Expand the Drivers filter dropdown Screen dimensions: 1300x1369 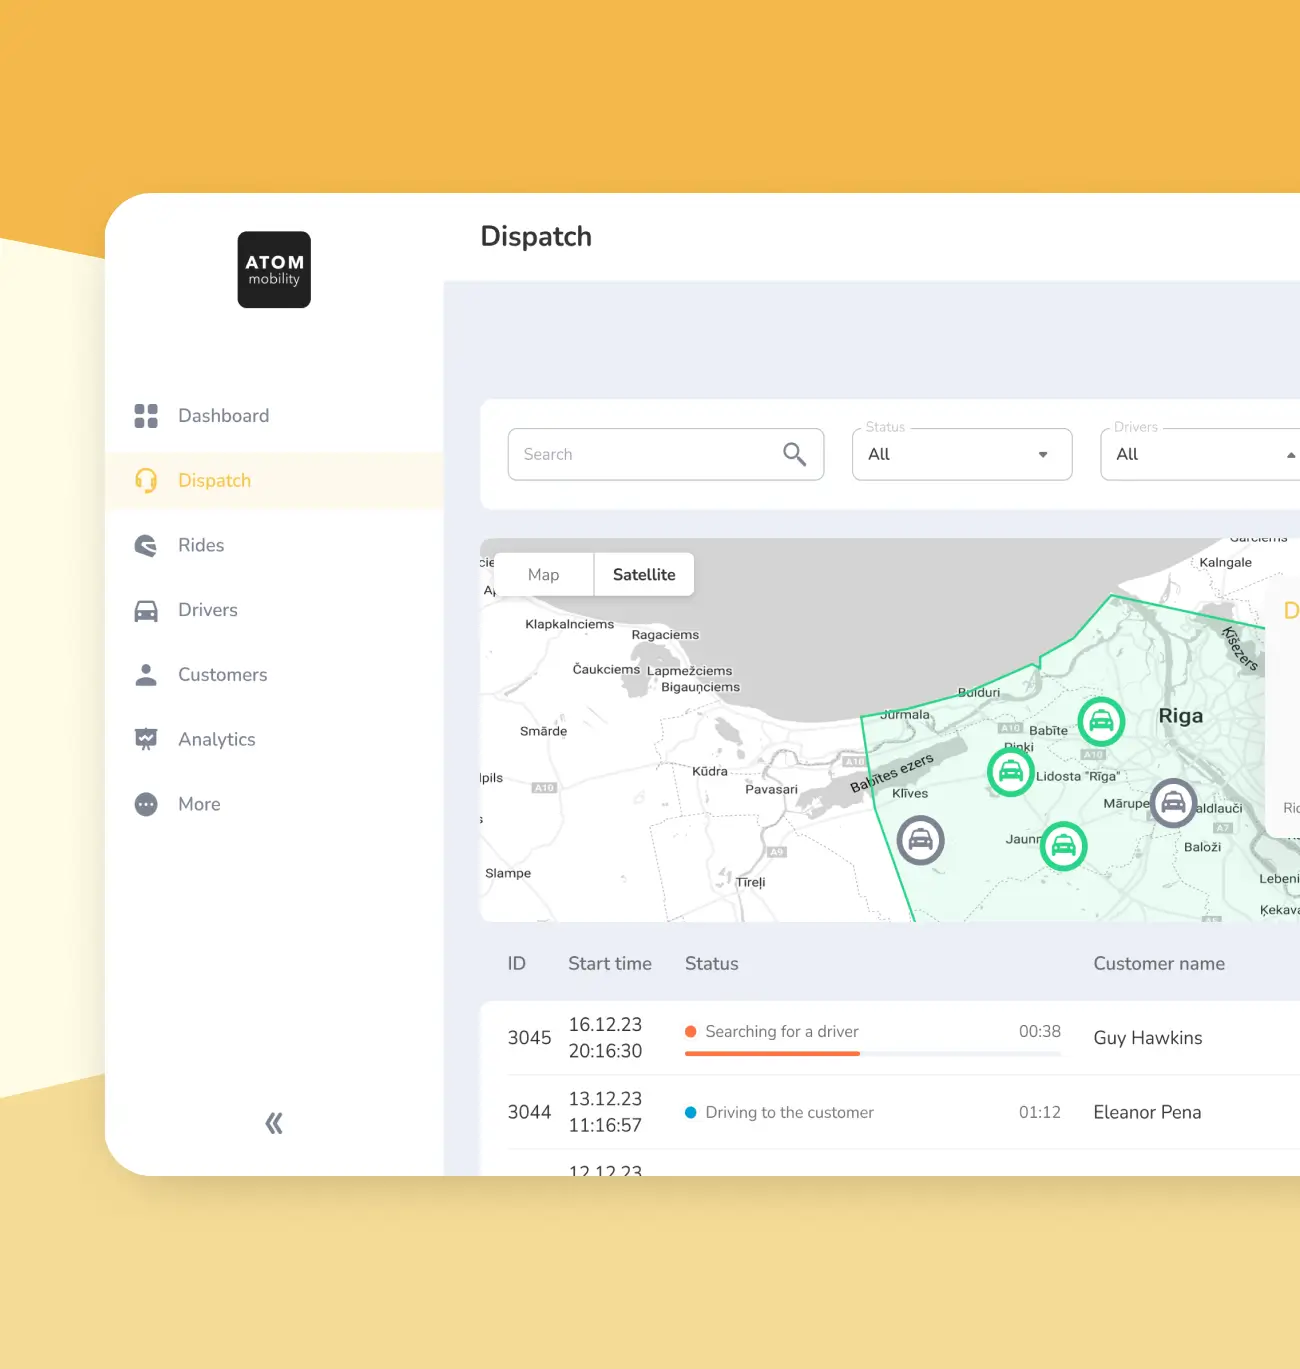point(1290,454)
